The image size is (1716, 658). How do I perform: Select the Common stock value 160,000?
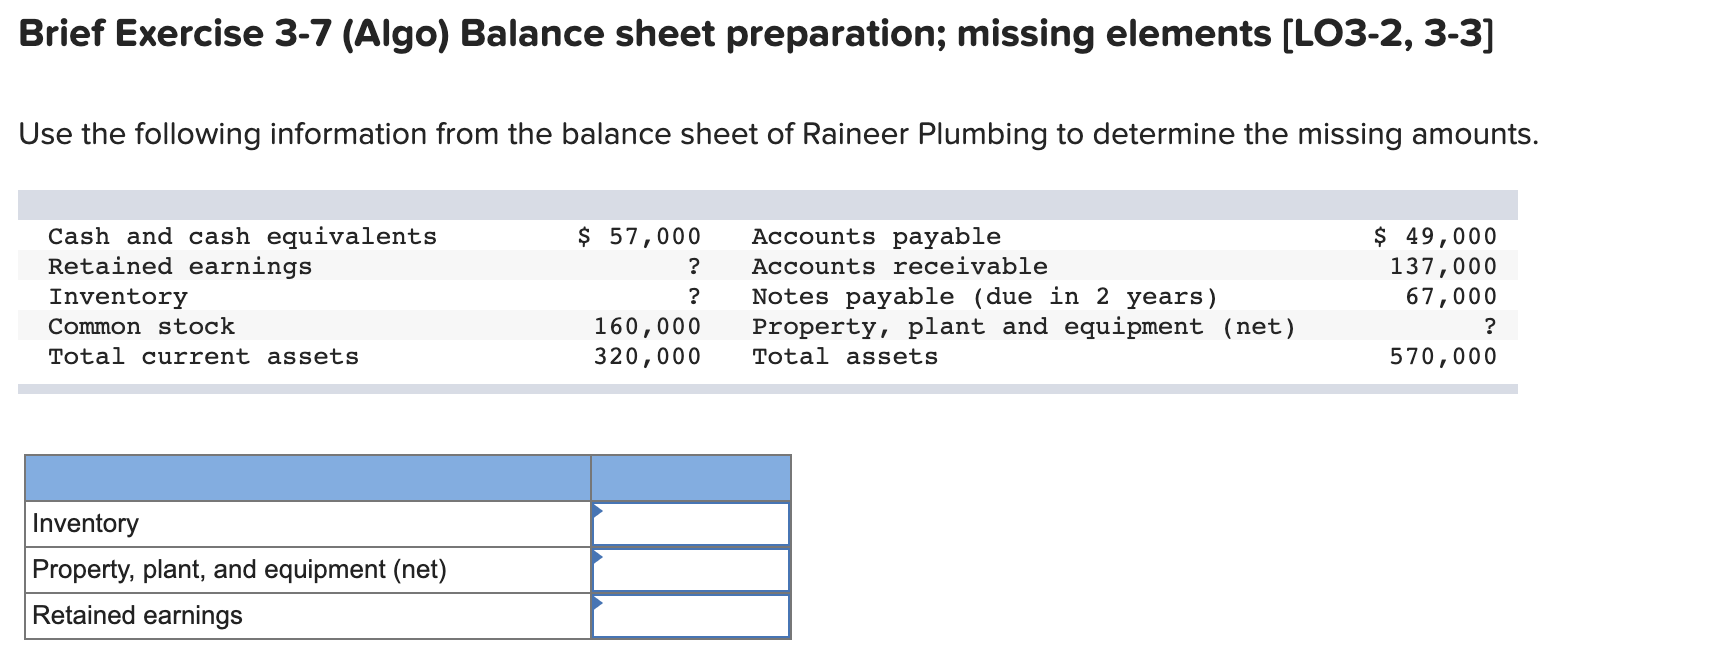(x=646, y=326)
